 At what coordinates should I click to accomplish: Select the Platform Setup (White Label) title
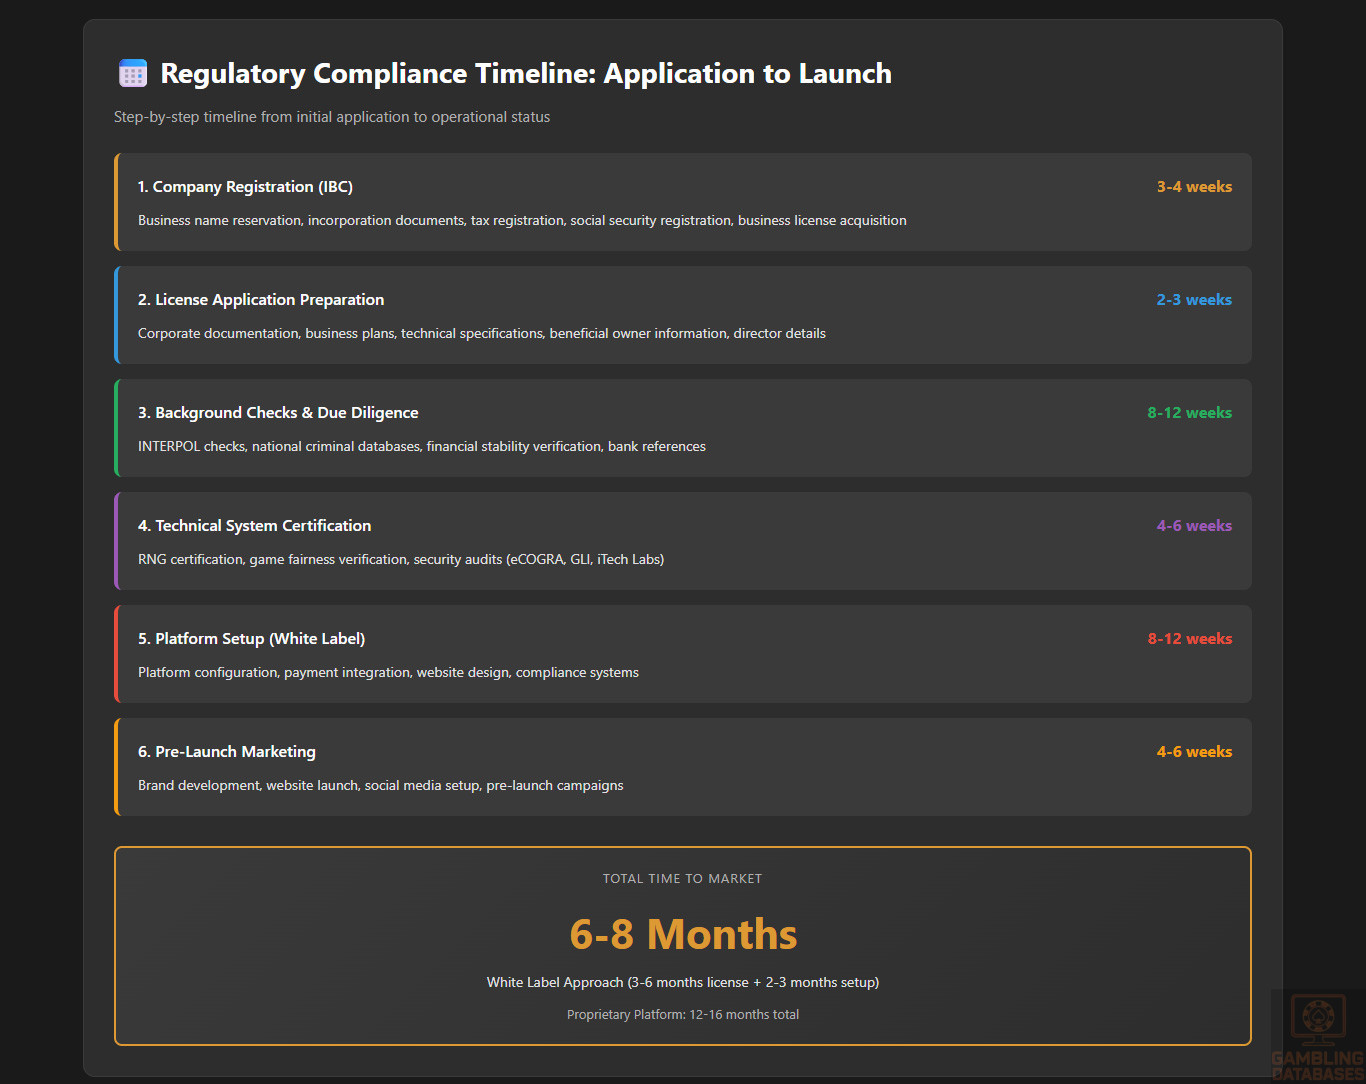pos(251,639)
